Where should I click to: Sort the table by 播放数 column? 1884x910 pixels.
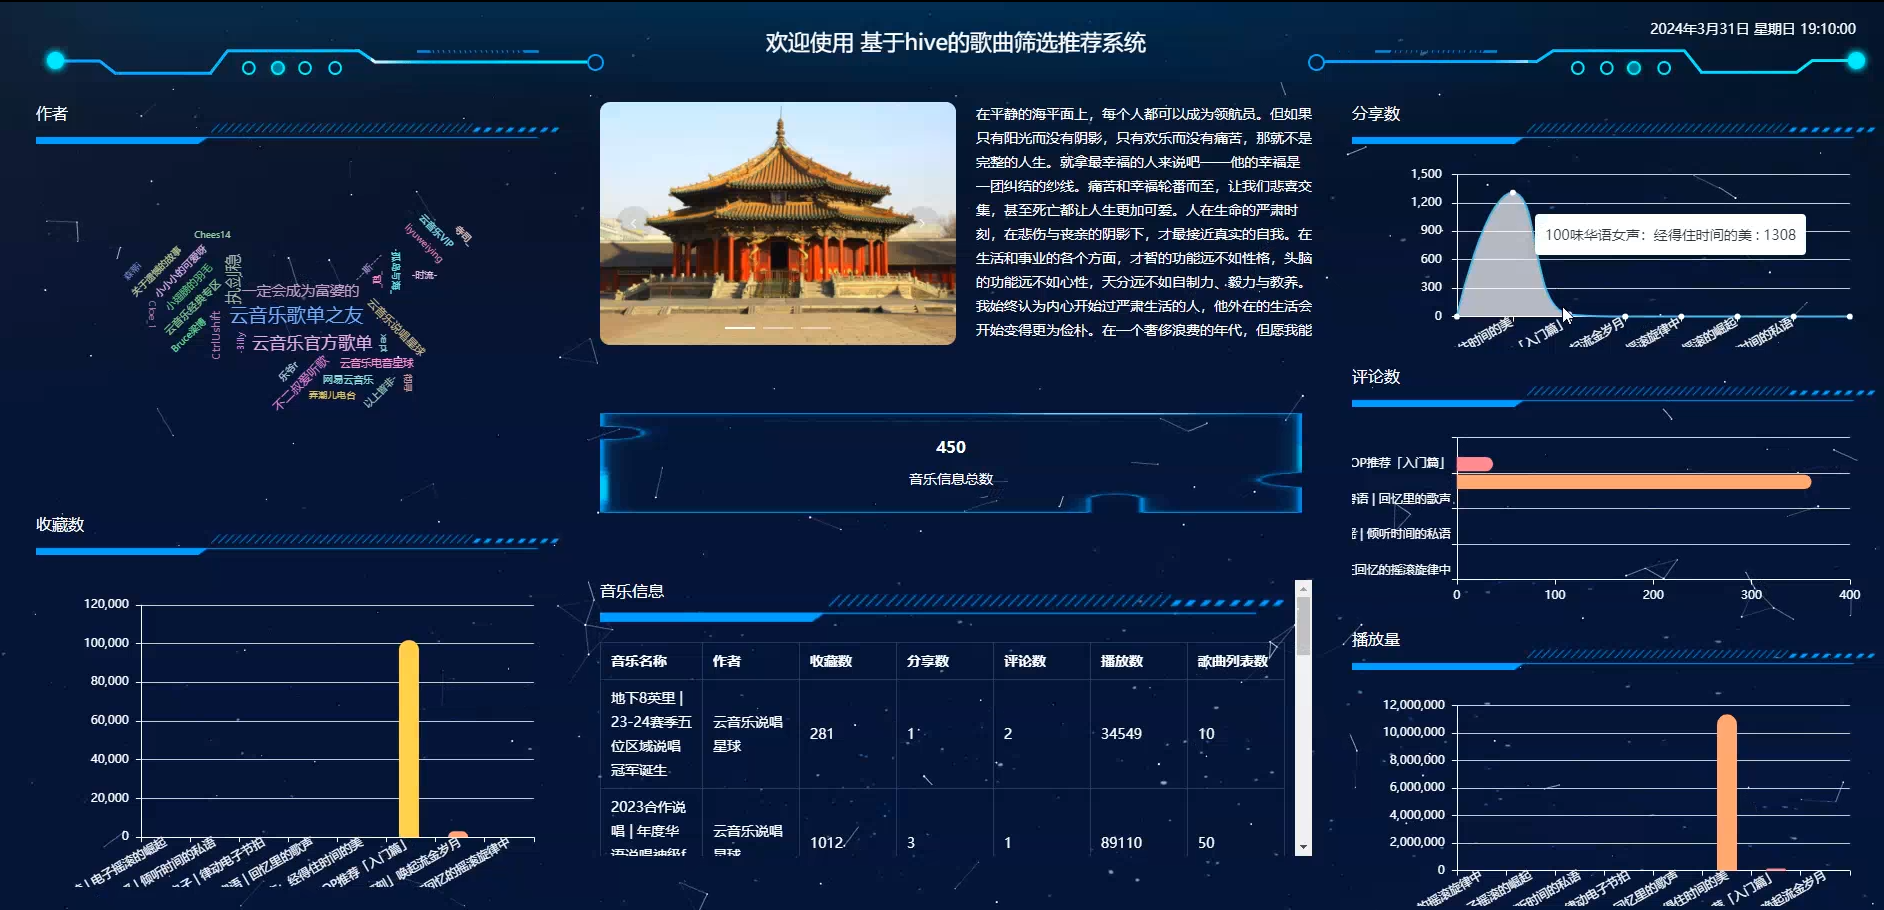1119,661
